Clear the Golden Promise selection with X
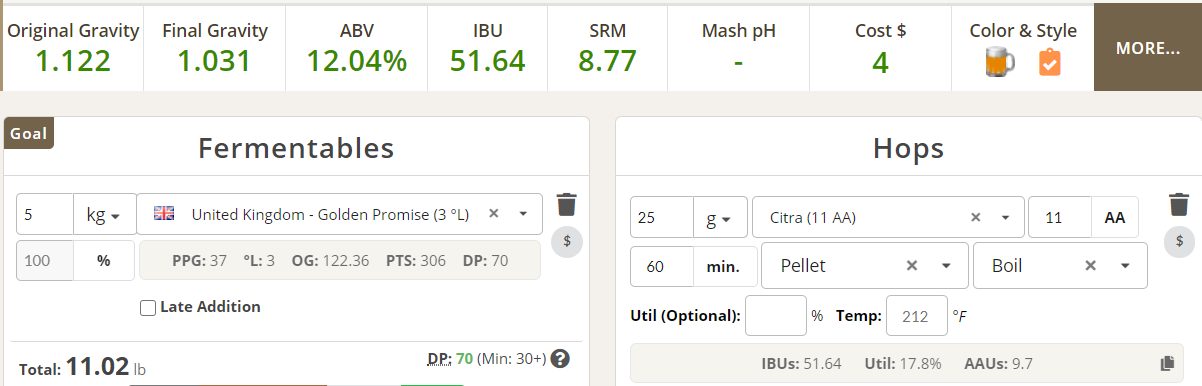The image size is (1202, 386). pyautogui.click(x=493, y=214)
